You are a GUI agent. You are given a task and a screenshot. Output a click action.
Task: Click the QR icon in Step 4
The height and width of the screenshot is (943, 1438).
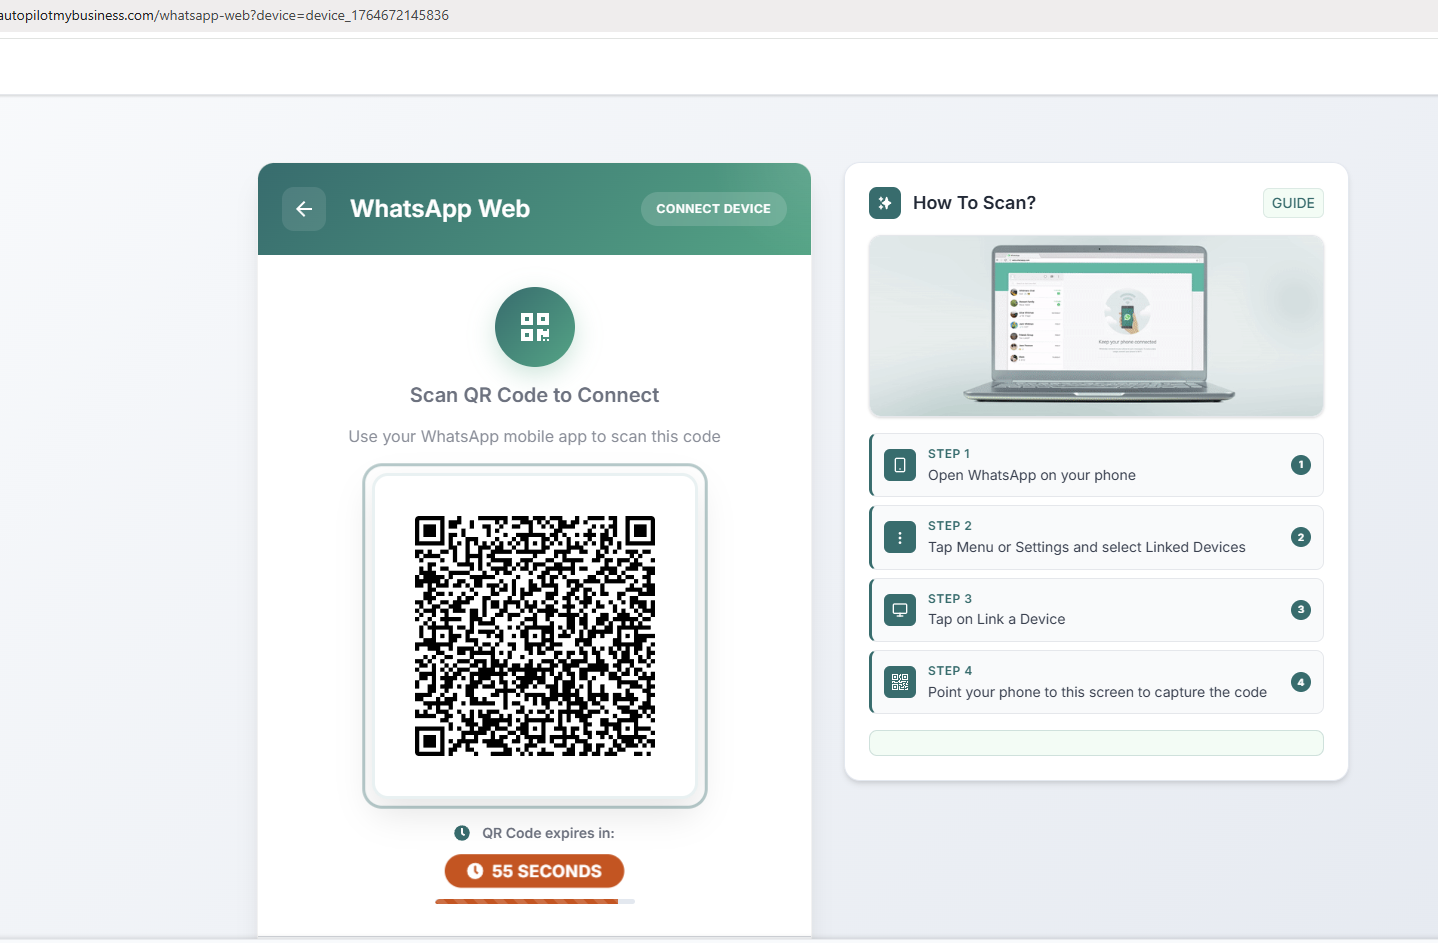coord(900,682)
